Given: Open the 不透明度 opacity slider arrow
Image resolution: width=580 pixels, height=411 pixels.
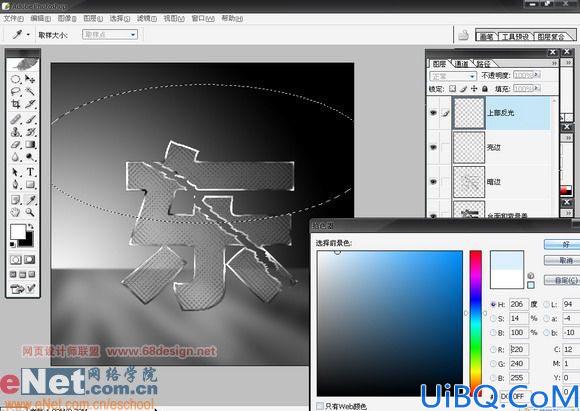Looking at the screenshot, I should (537, 75).
